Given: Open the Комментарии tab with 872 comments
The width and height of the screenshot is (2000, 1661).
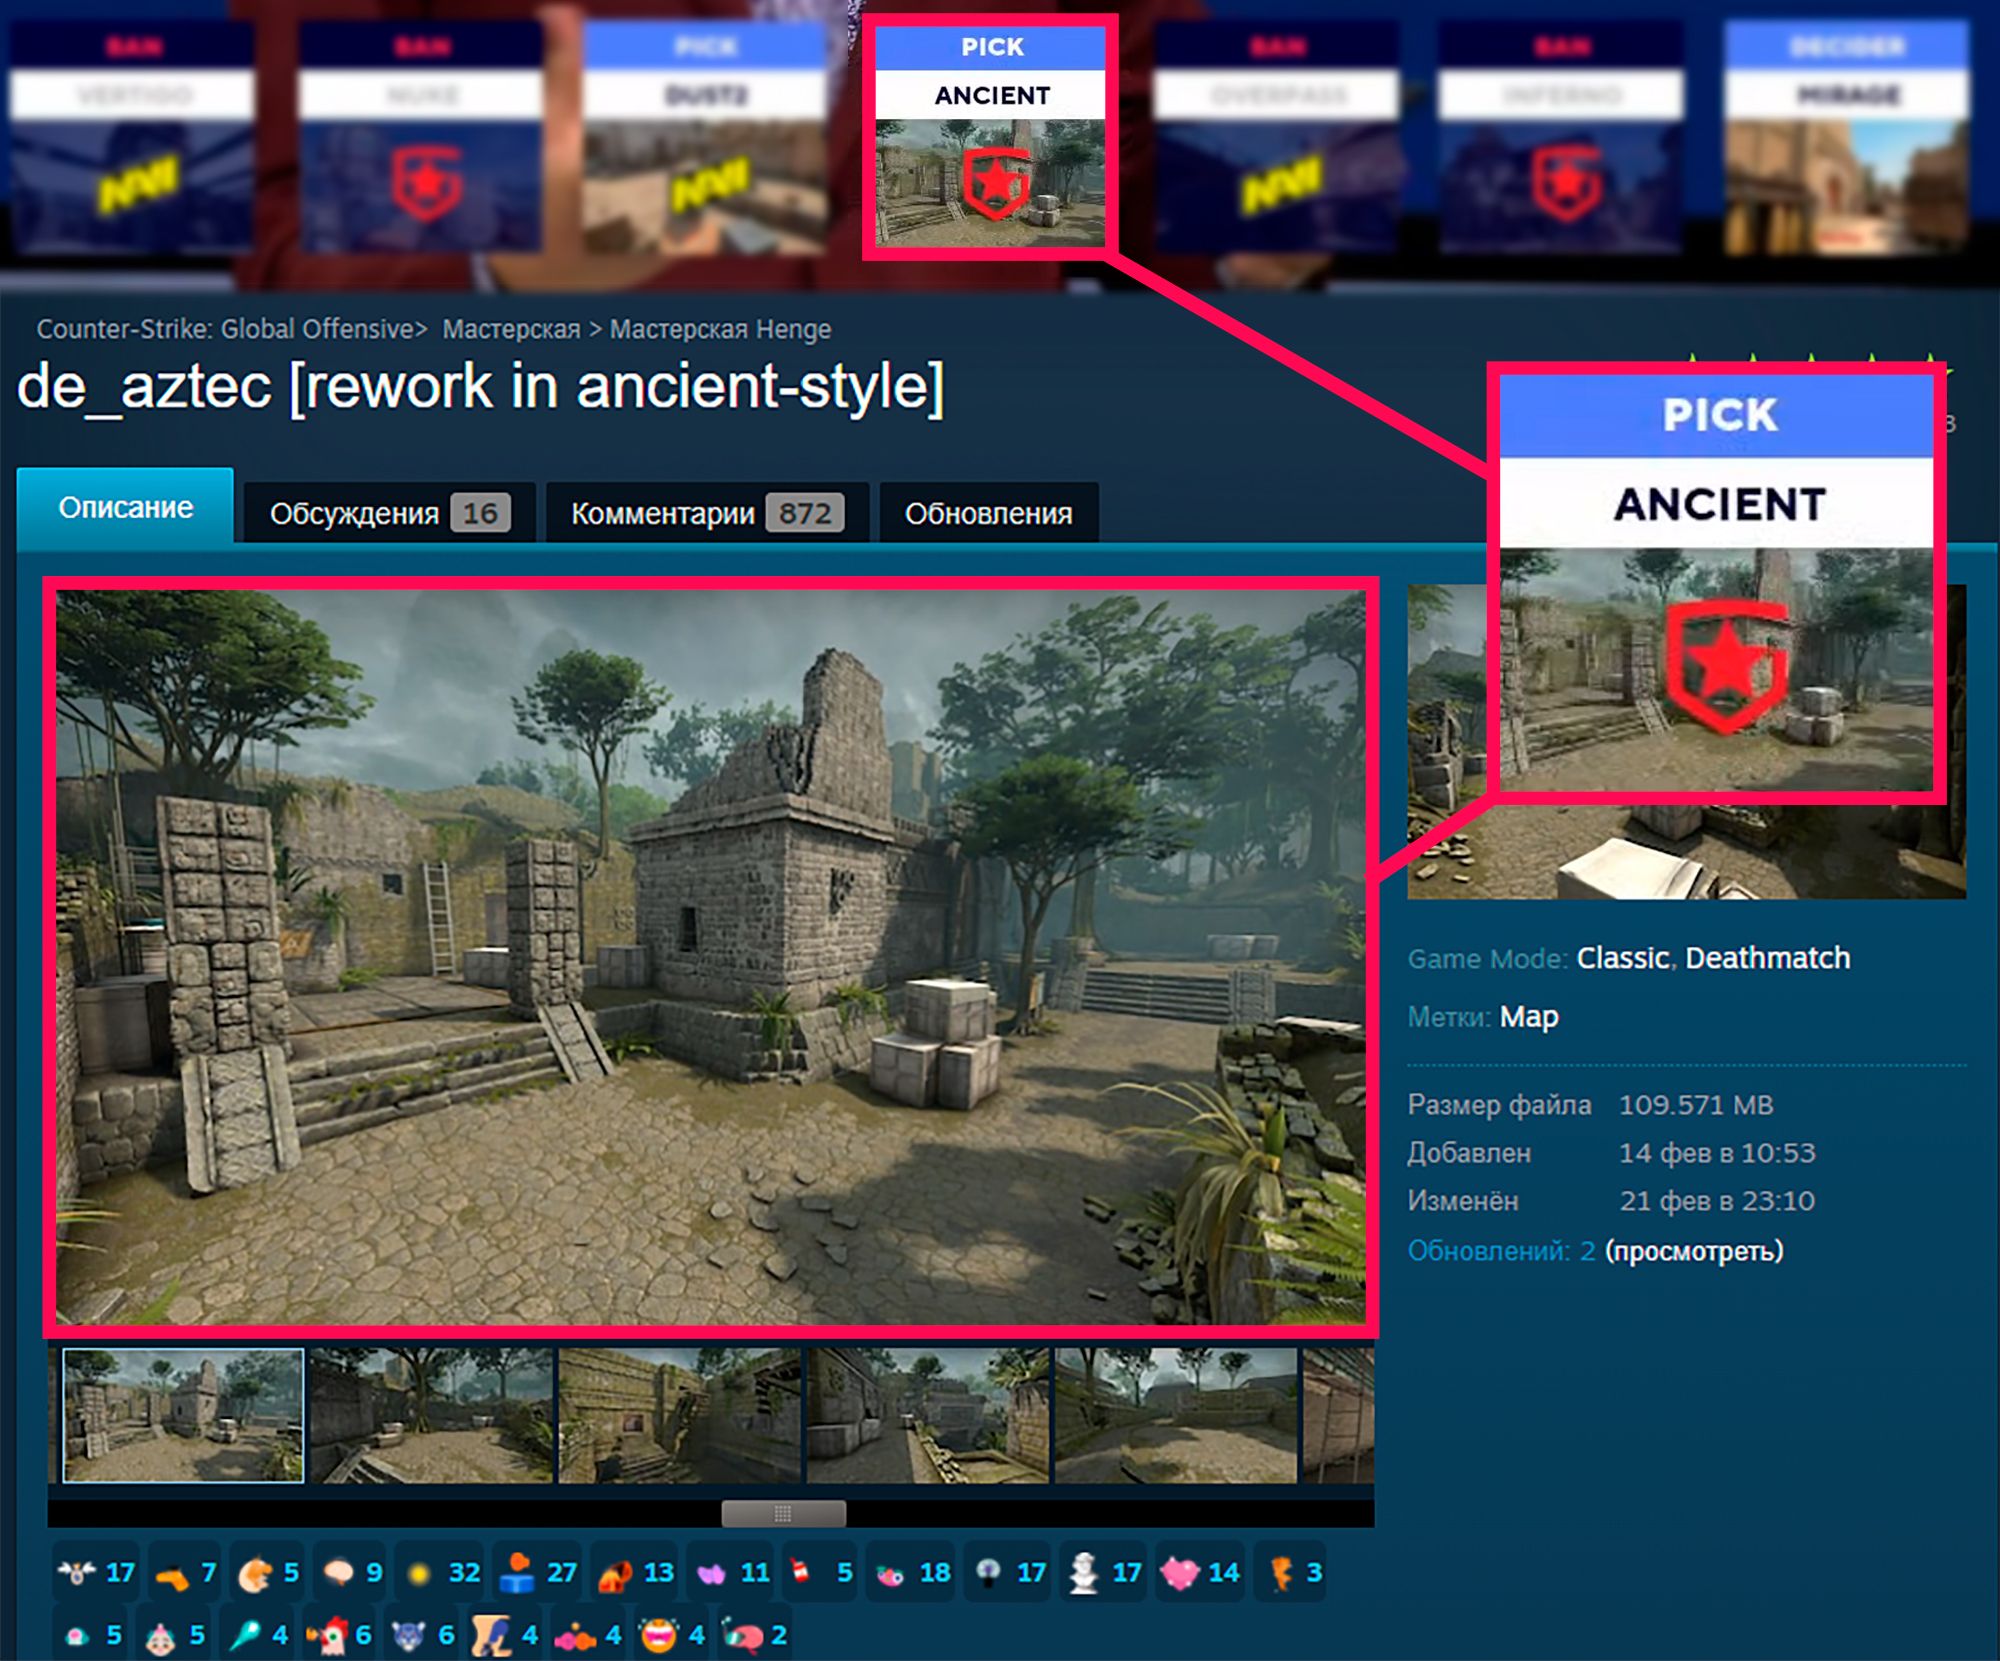Looking at the screenshot, I should 707,513.
